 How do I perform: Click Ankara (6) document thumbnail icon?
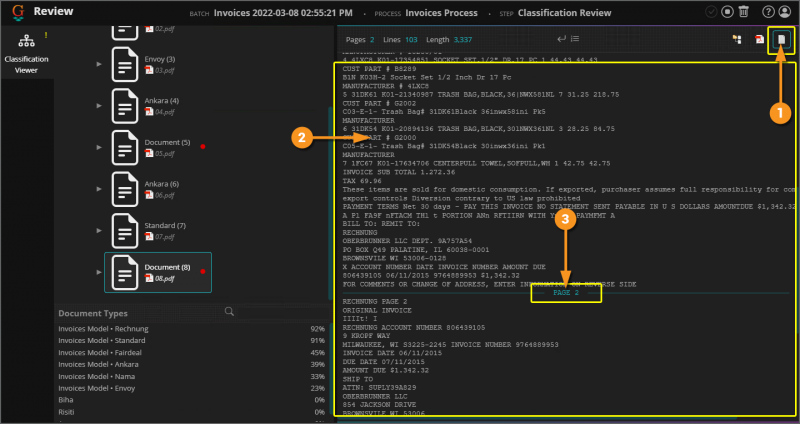(x=125, y=189)
